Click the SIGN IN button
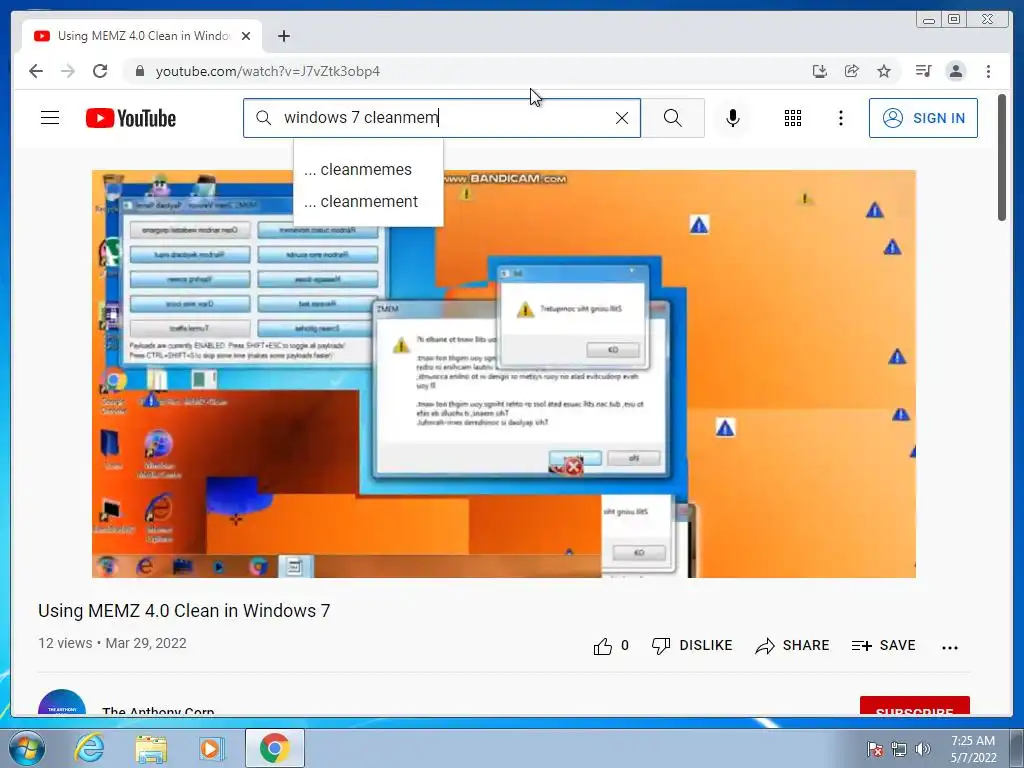This screenshot has height=768, width=1024. tap(923, 118)
